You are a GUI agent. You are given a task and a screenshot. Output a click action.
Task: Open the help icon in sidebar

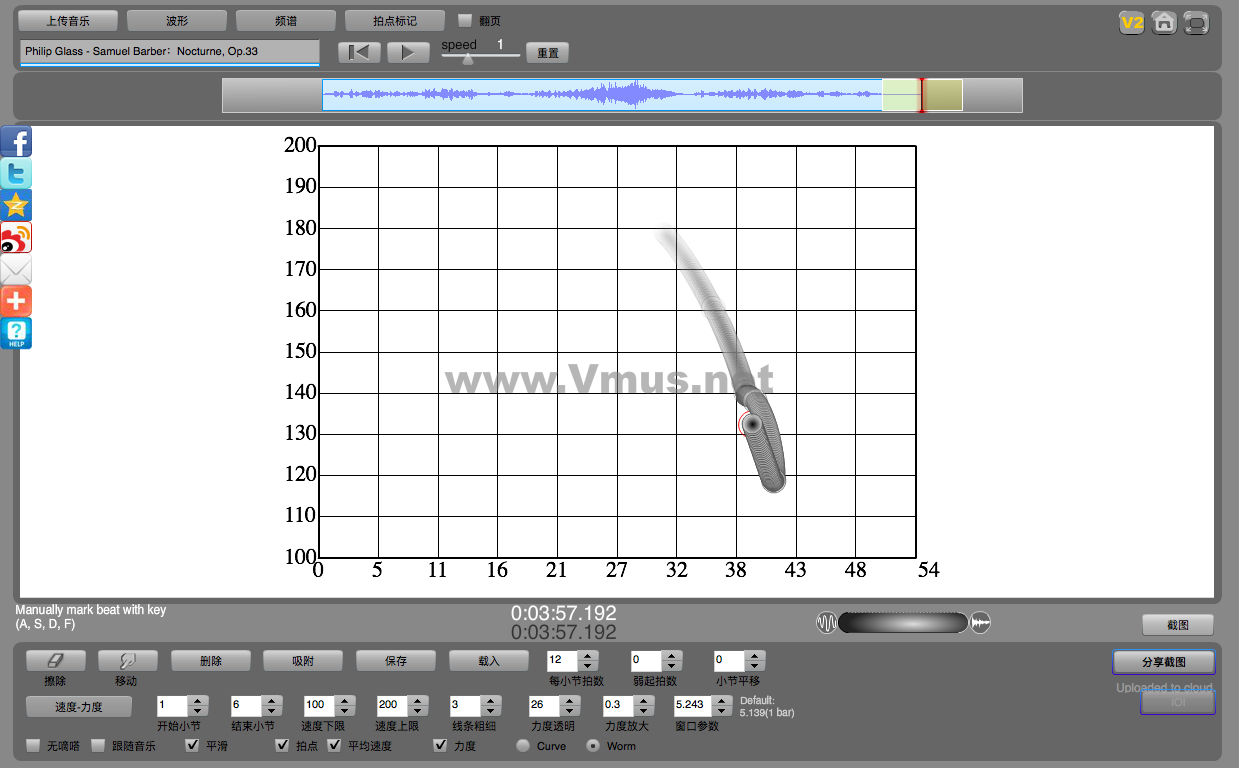16,333
